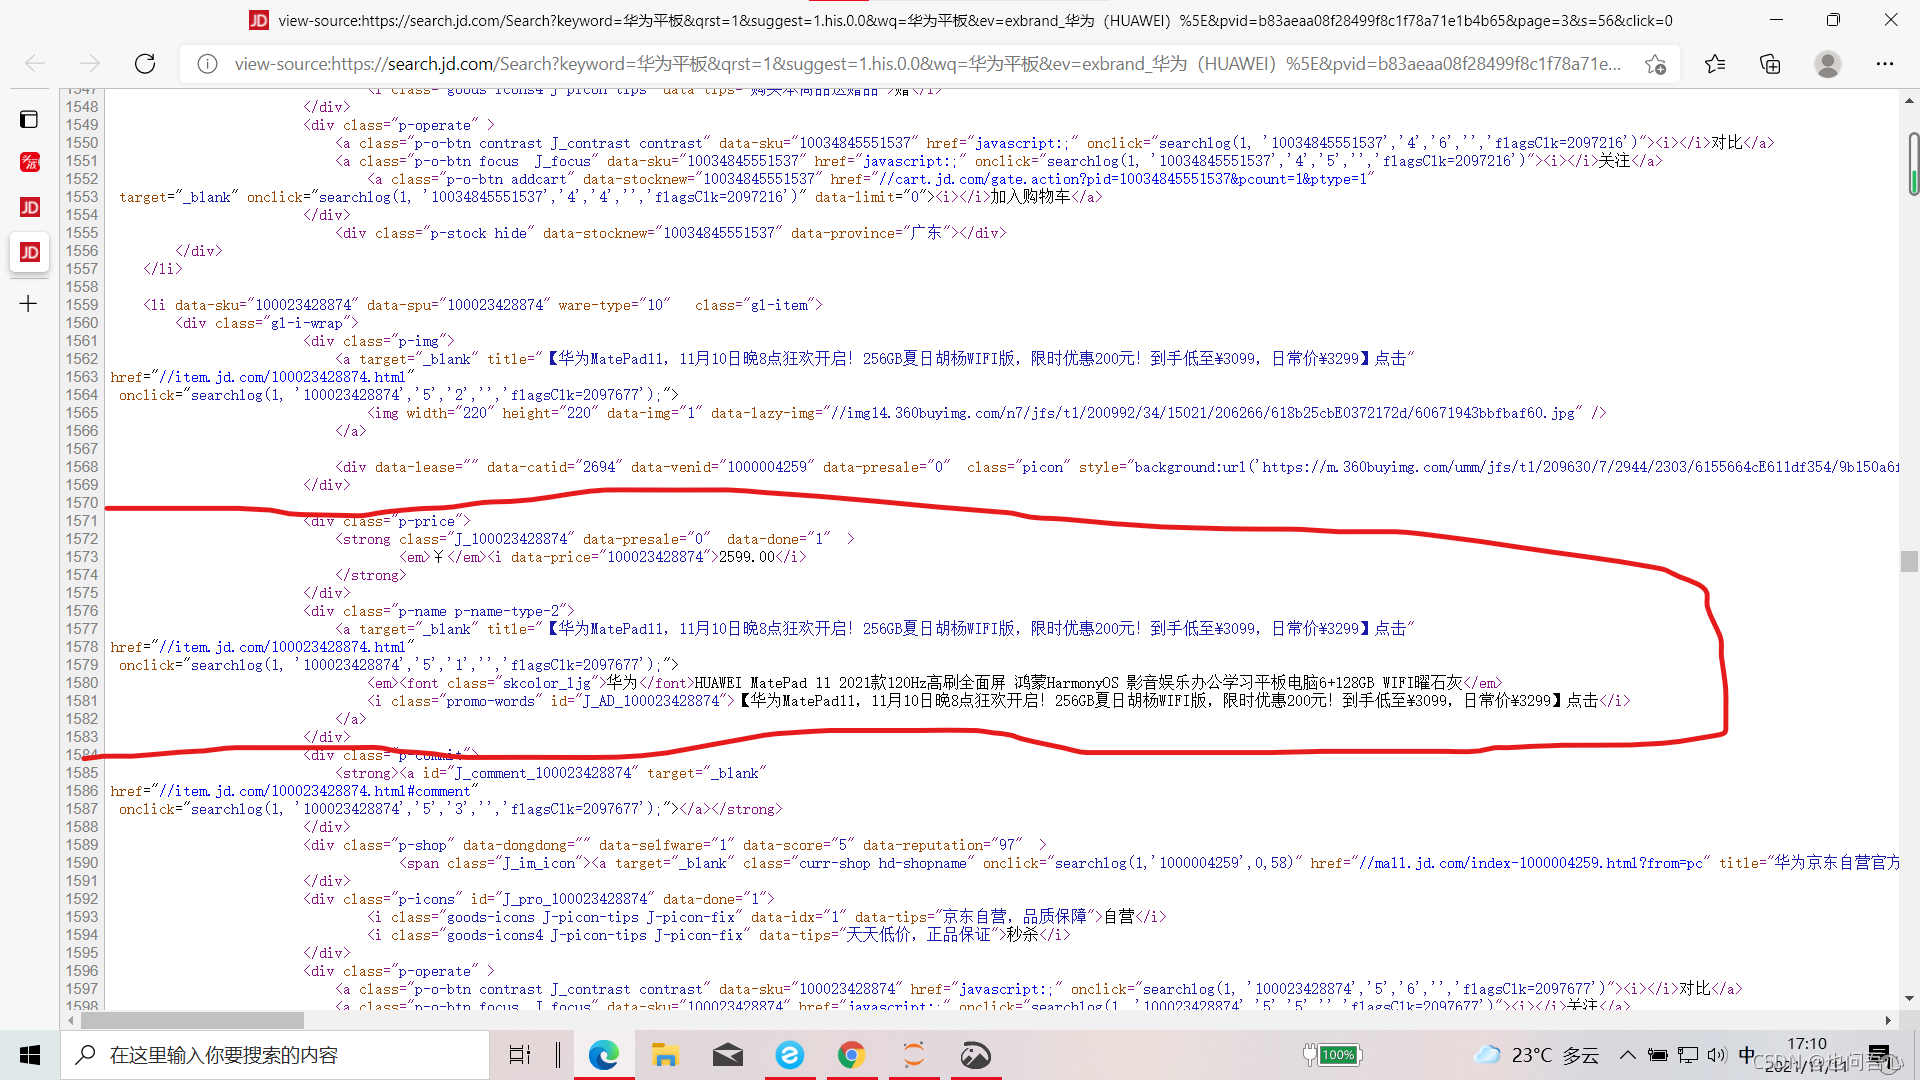Click the "J_comment_100023428874" id text

click(543, 773)
